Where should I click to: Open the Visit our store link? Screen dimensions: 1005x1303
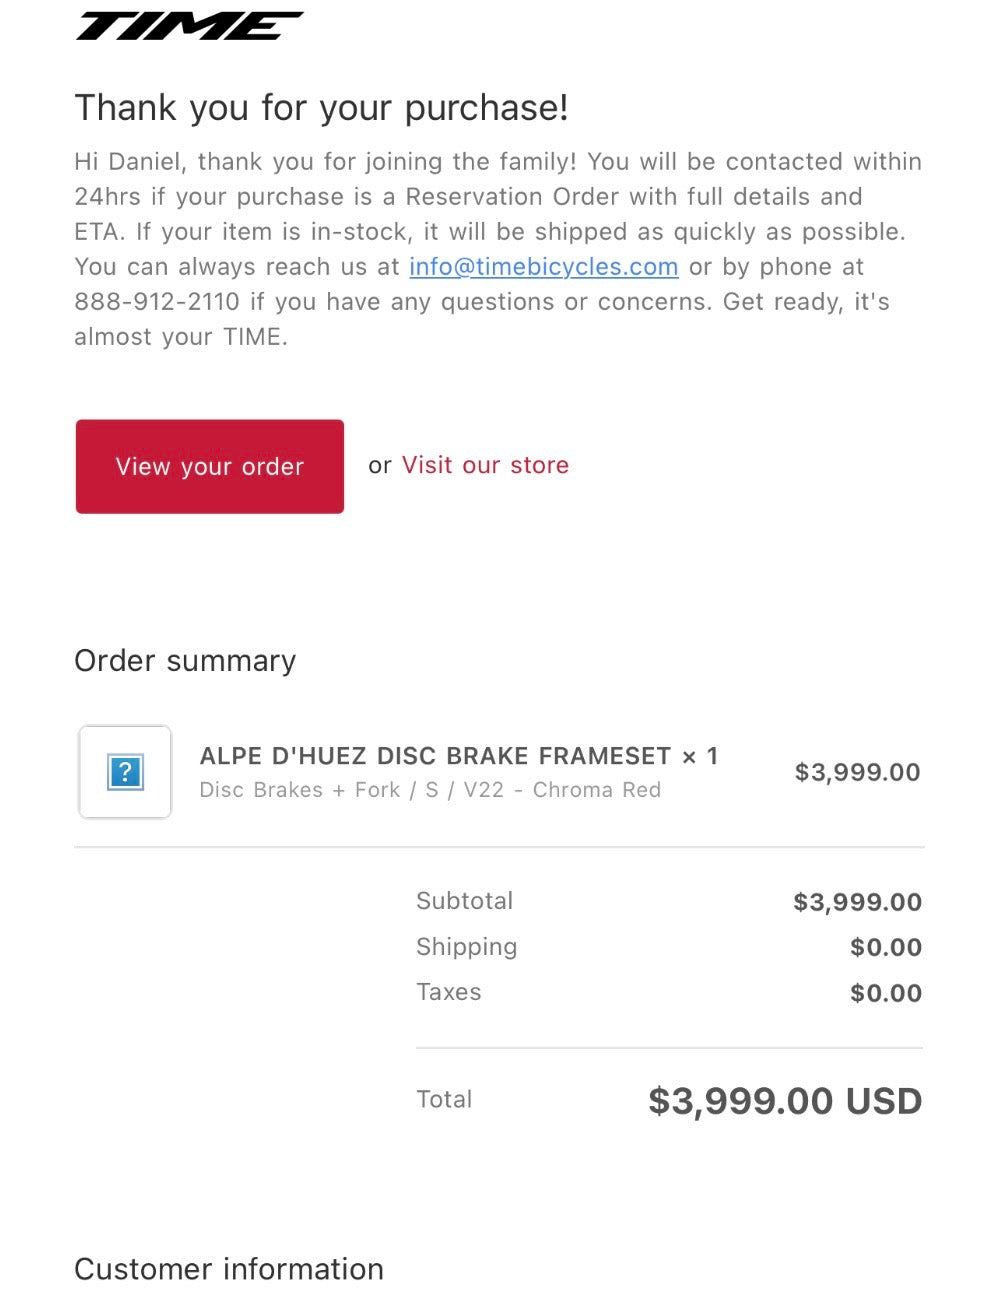485,465
